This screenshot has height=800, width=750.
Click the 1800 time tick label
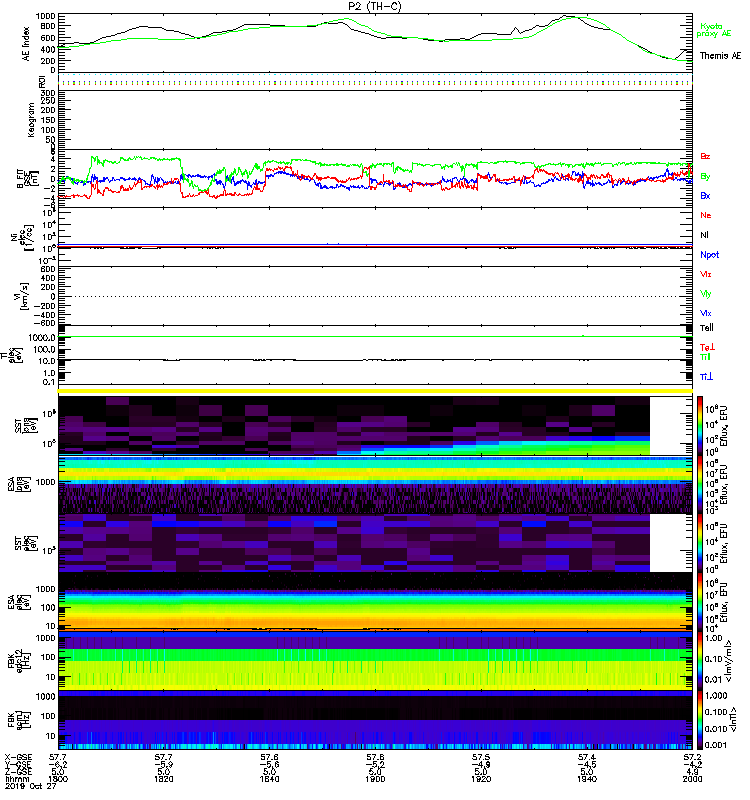coord(58,779)
